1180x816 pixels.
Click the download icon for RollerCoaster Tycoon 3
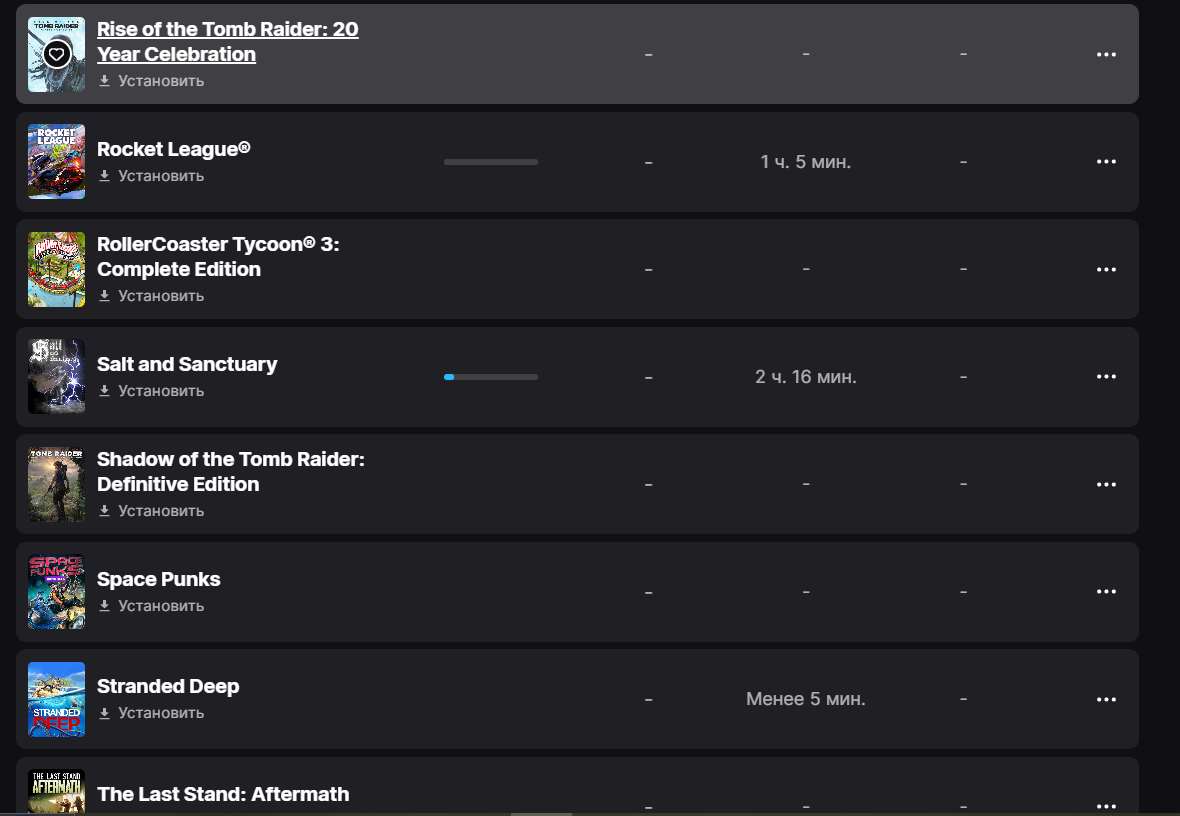pos(105,296)
